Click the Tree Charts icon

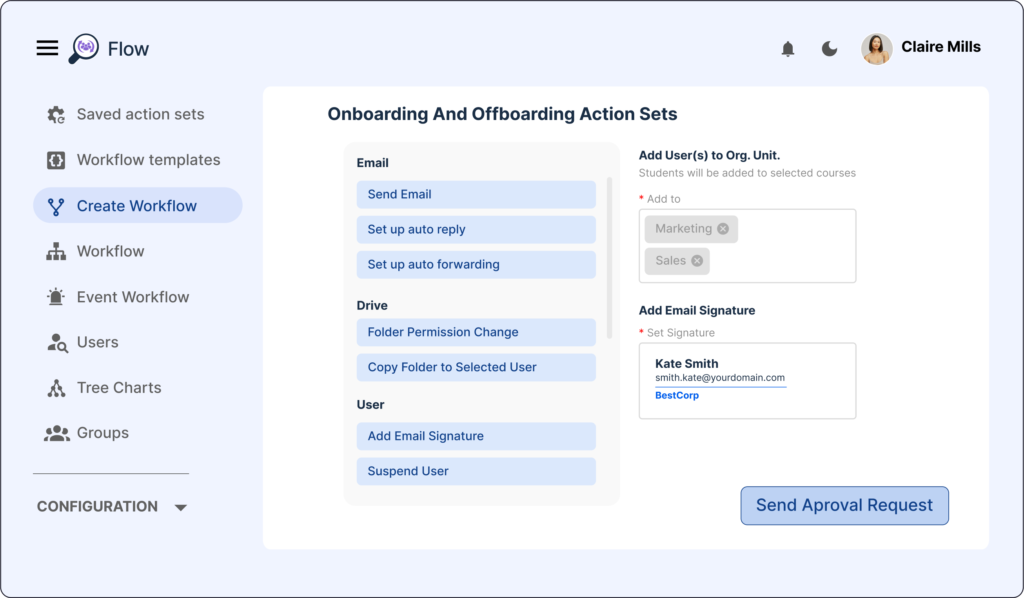coord(56,388)
